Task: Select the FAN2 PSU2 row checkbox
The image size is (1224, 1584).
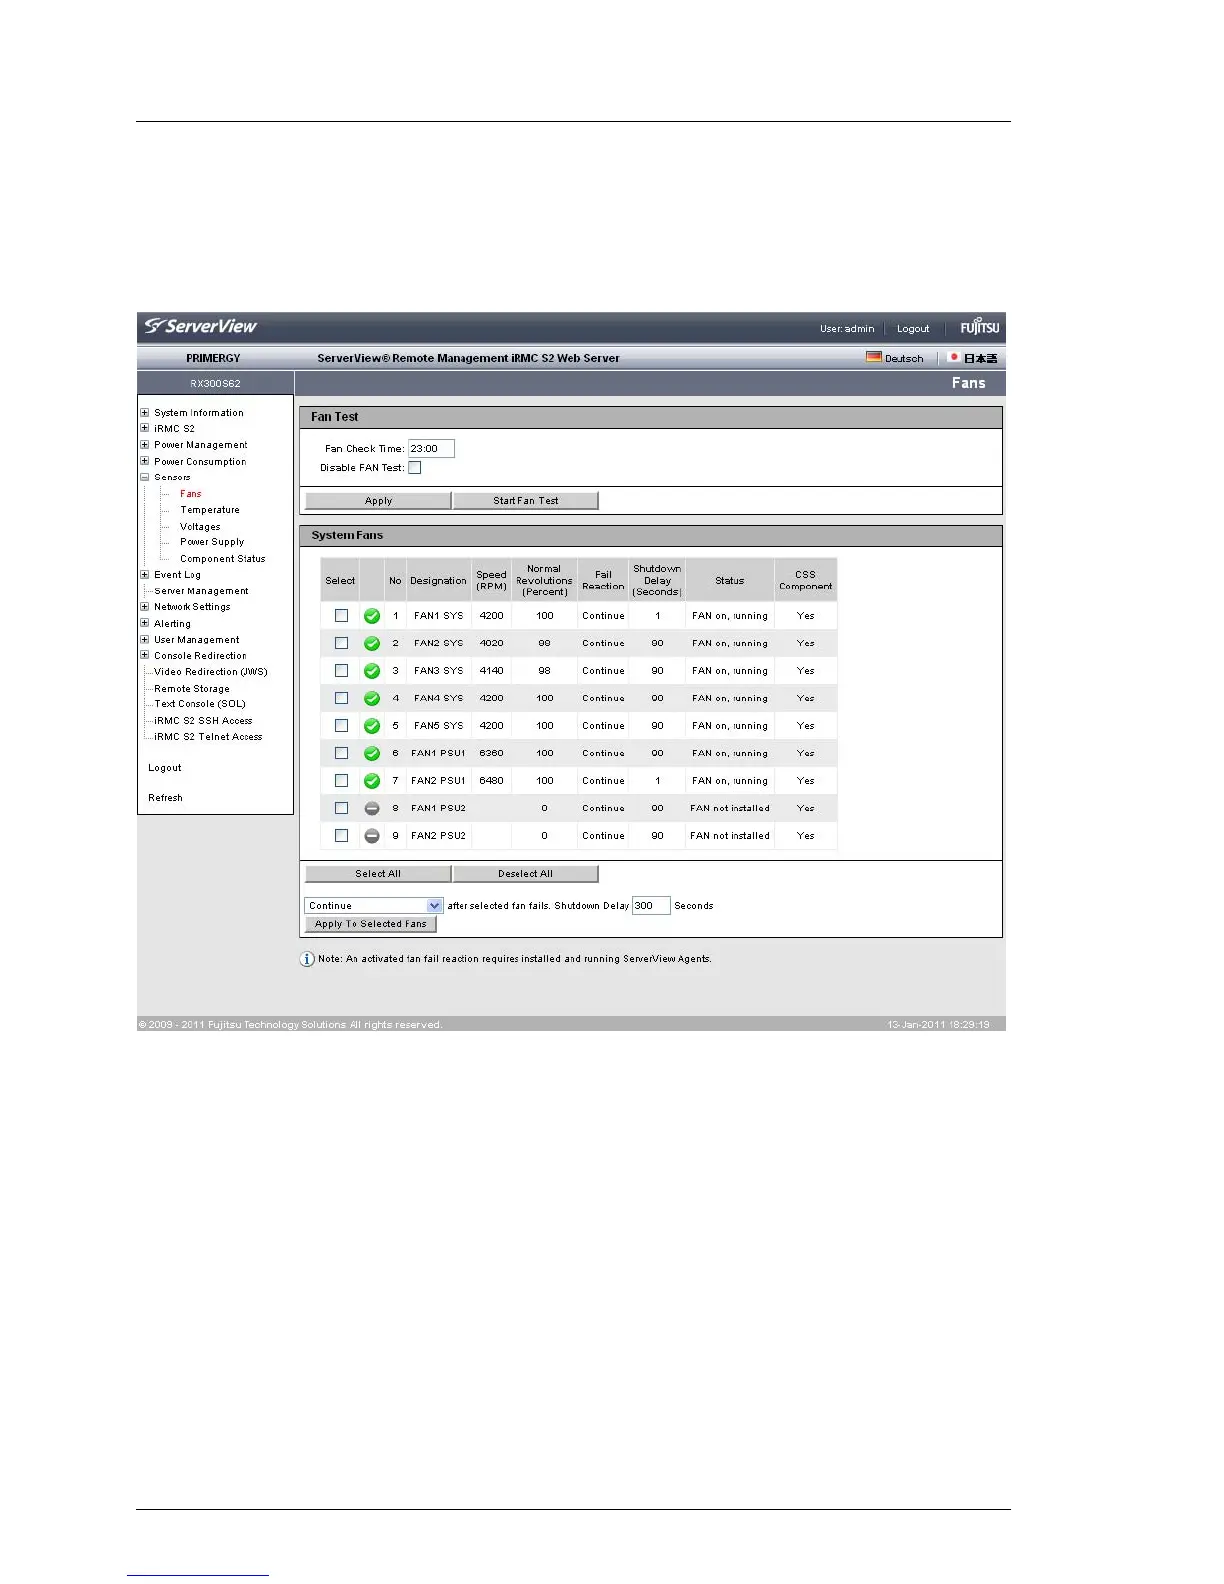Action: (x=341, y=836)
